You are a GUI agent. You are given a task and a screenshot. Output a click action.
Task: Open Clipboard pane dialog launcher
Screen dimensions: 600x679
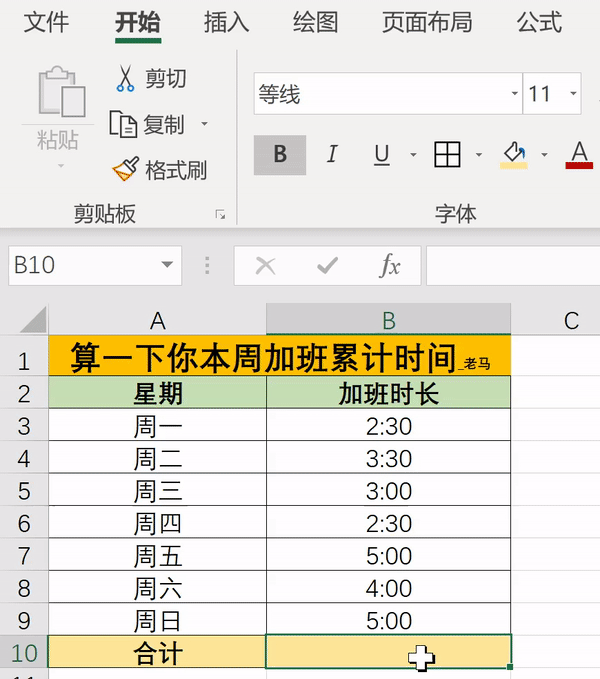(x=220, y=214)
